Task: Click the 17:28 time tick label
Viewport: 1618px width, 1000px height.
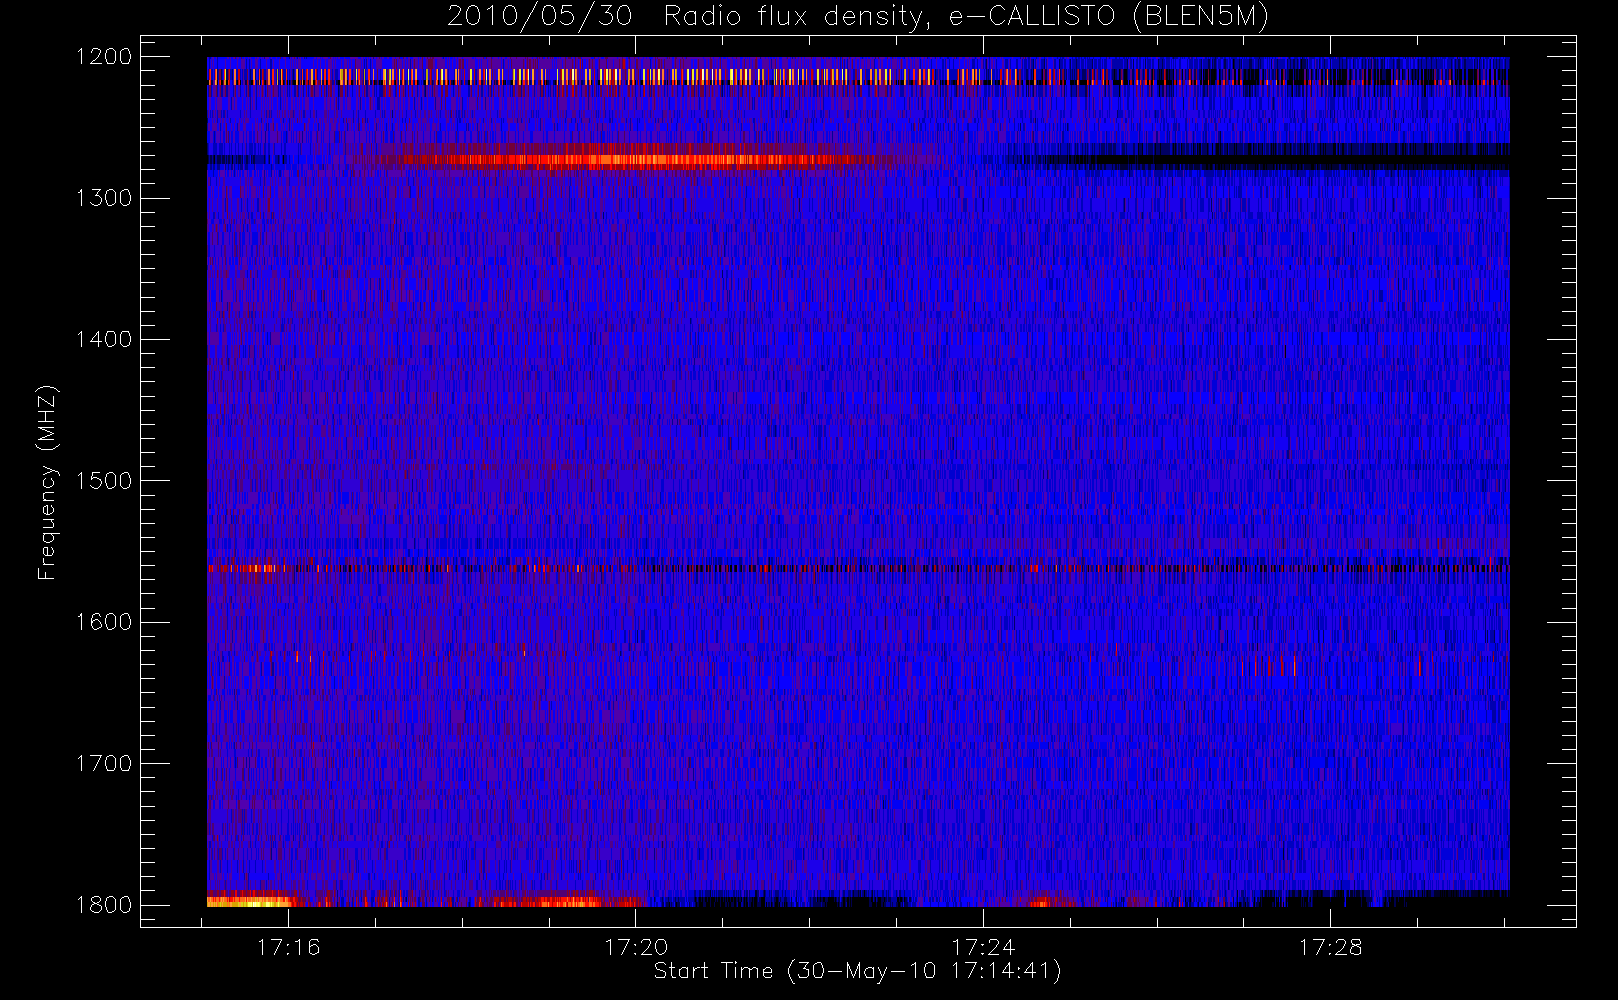Action: pyautogui.click(x=1330, y=947)
